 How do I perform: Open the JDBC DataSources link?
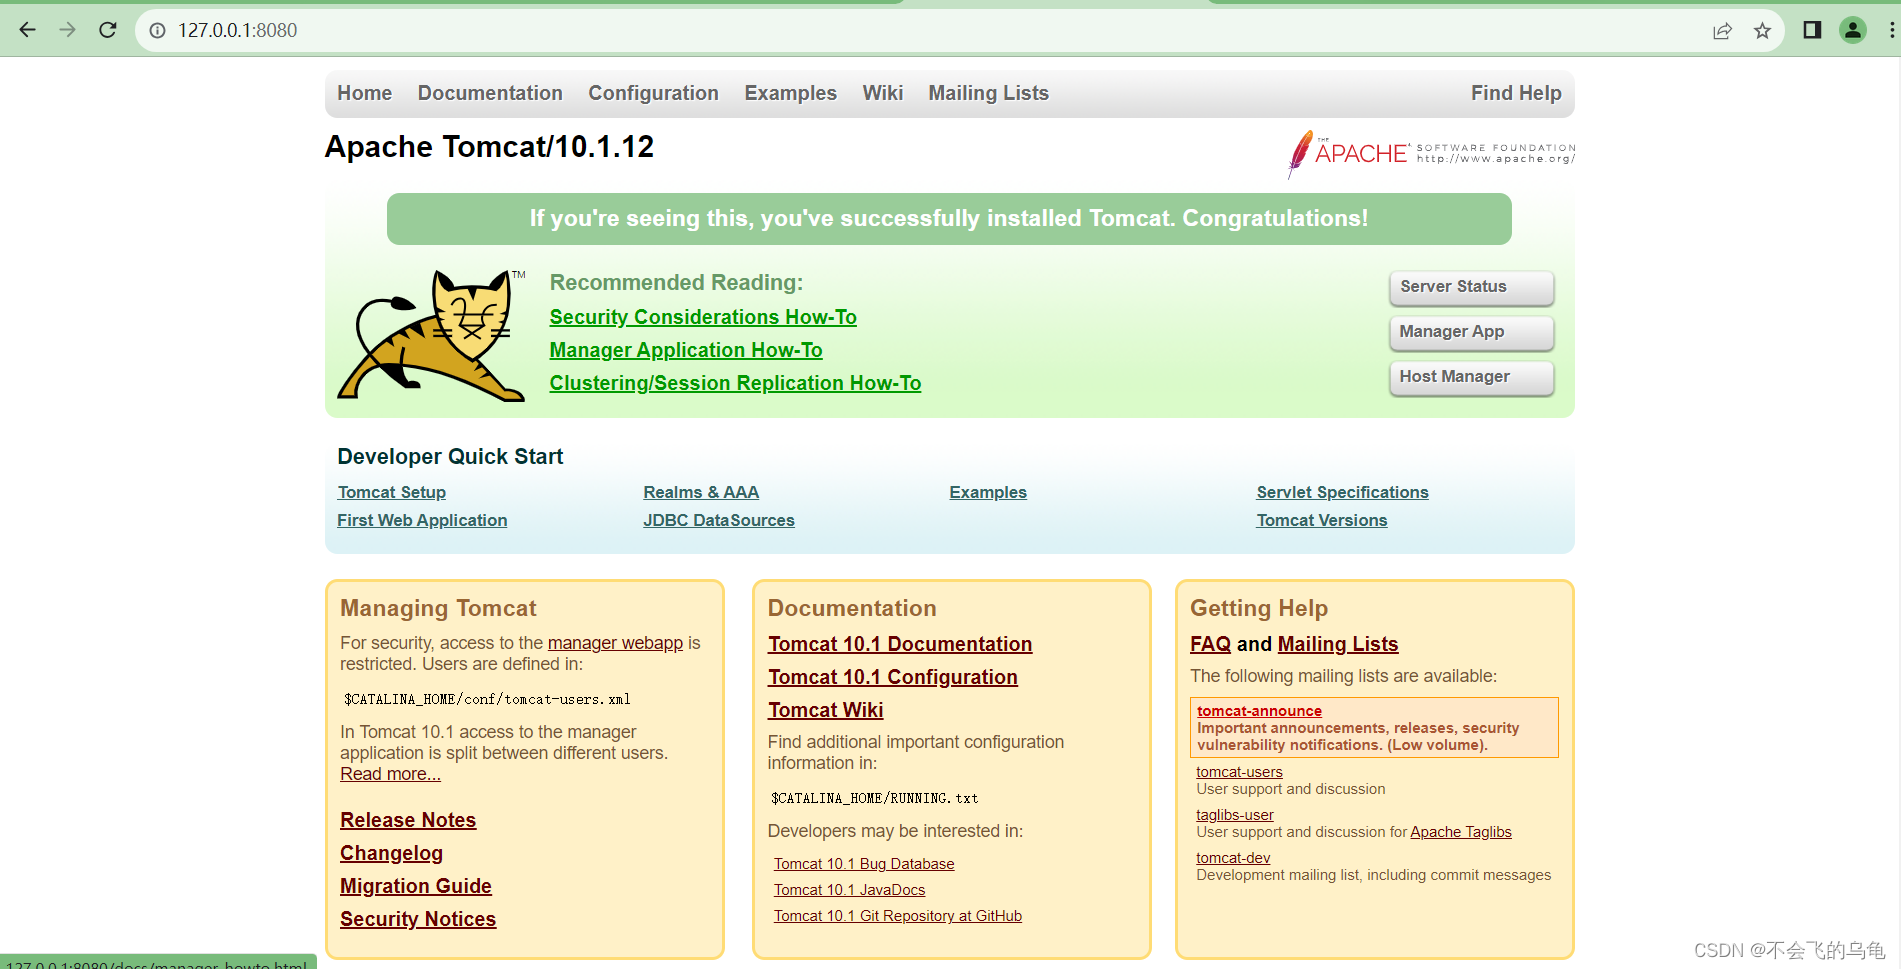(719, 520)
